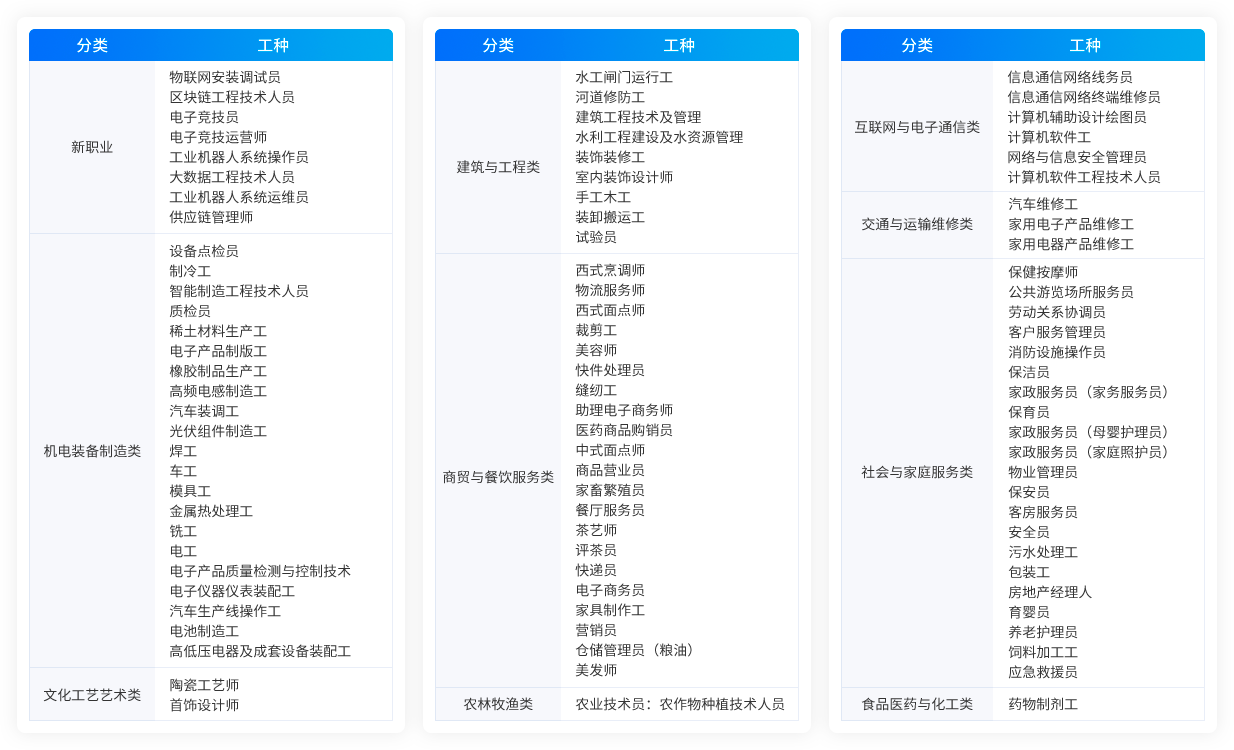The image size is (1234, 750).
Task: Choose 陶瓷工艺师 under 文化工艺艺术类
Action: pos(204,685)
